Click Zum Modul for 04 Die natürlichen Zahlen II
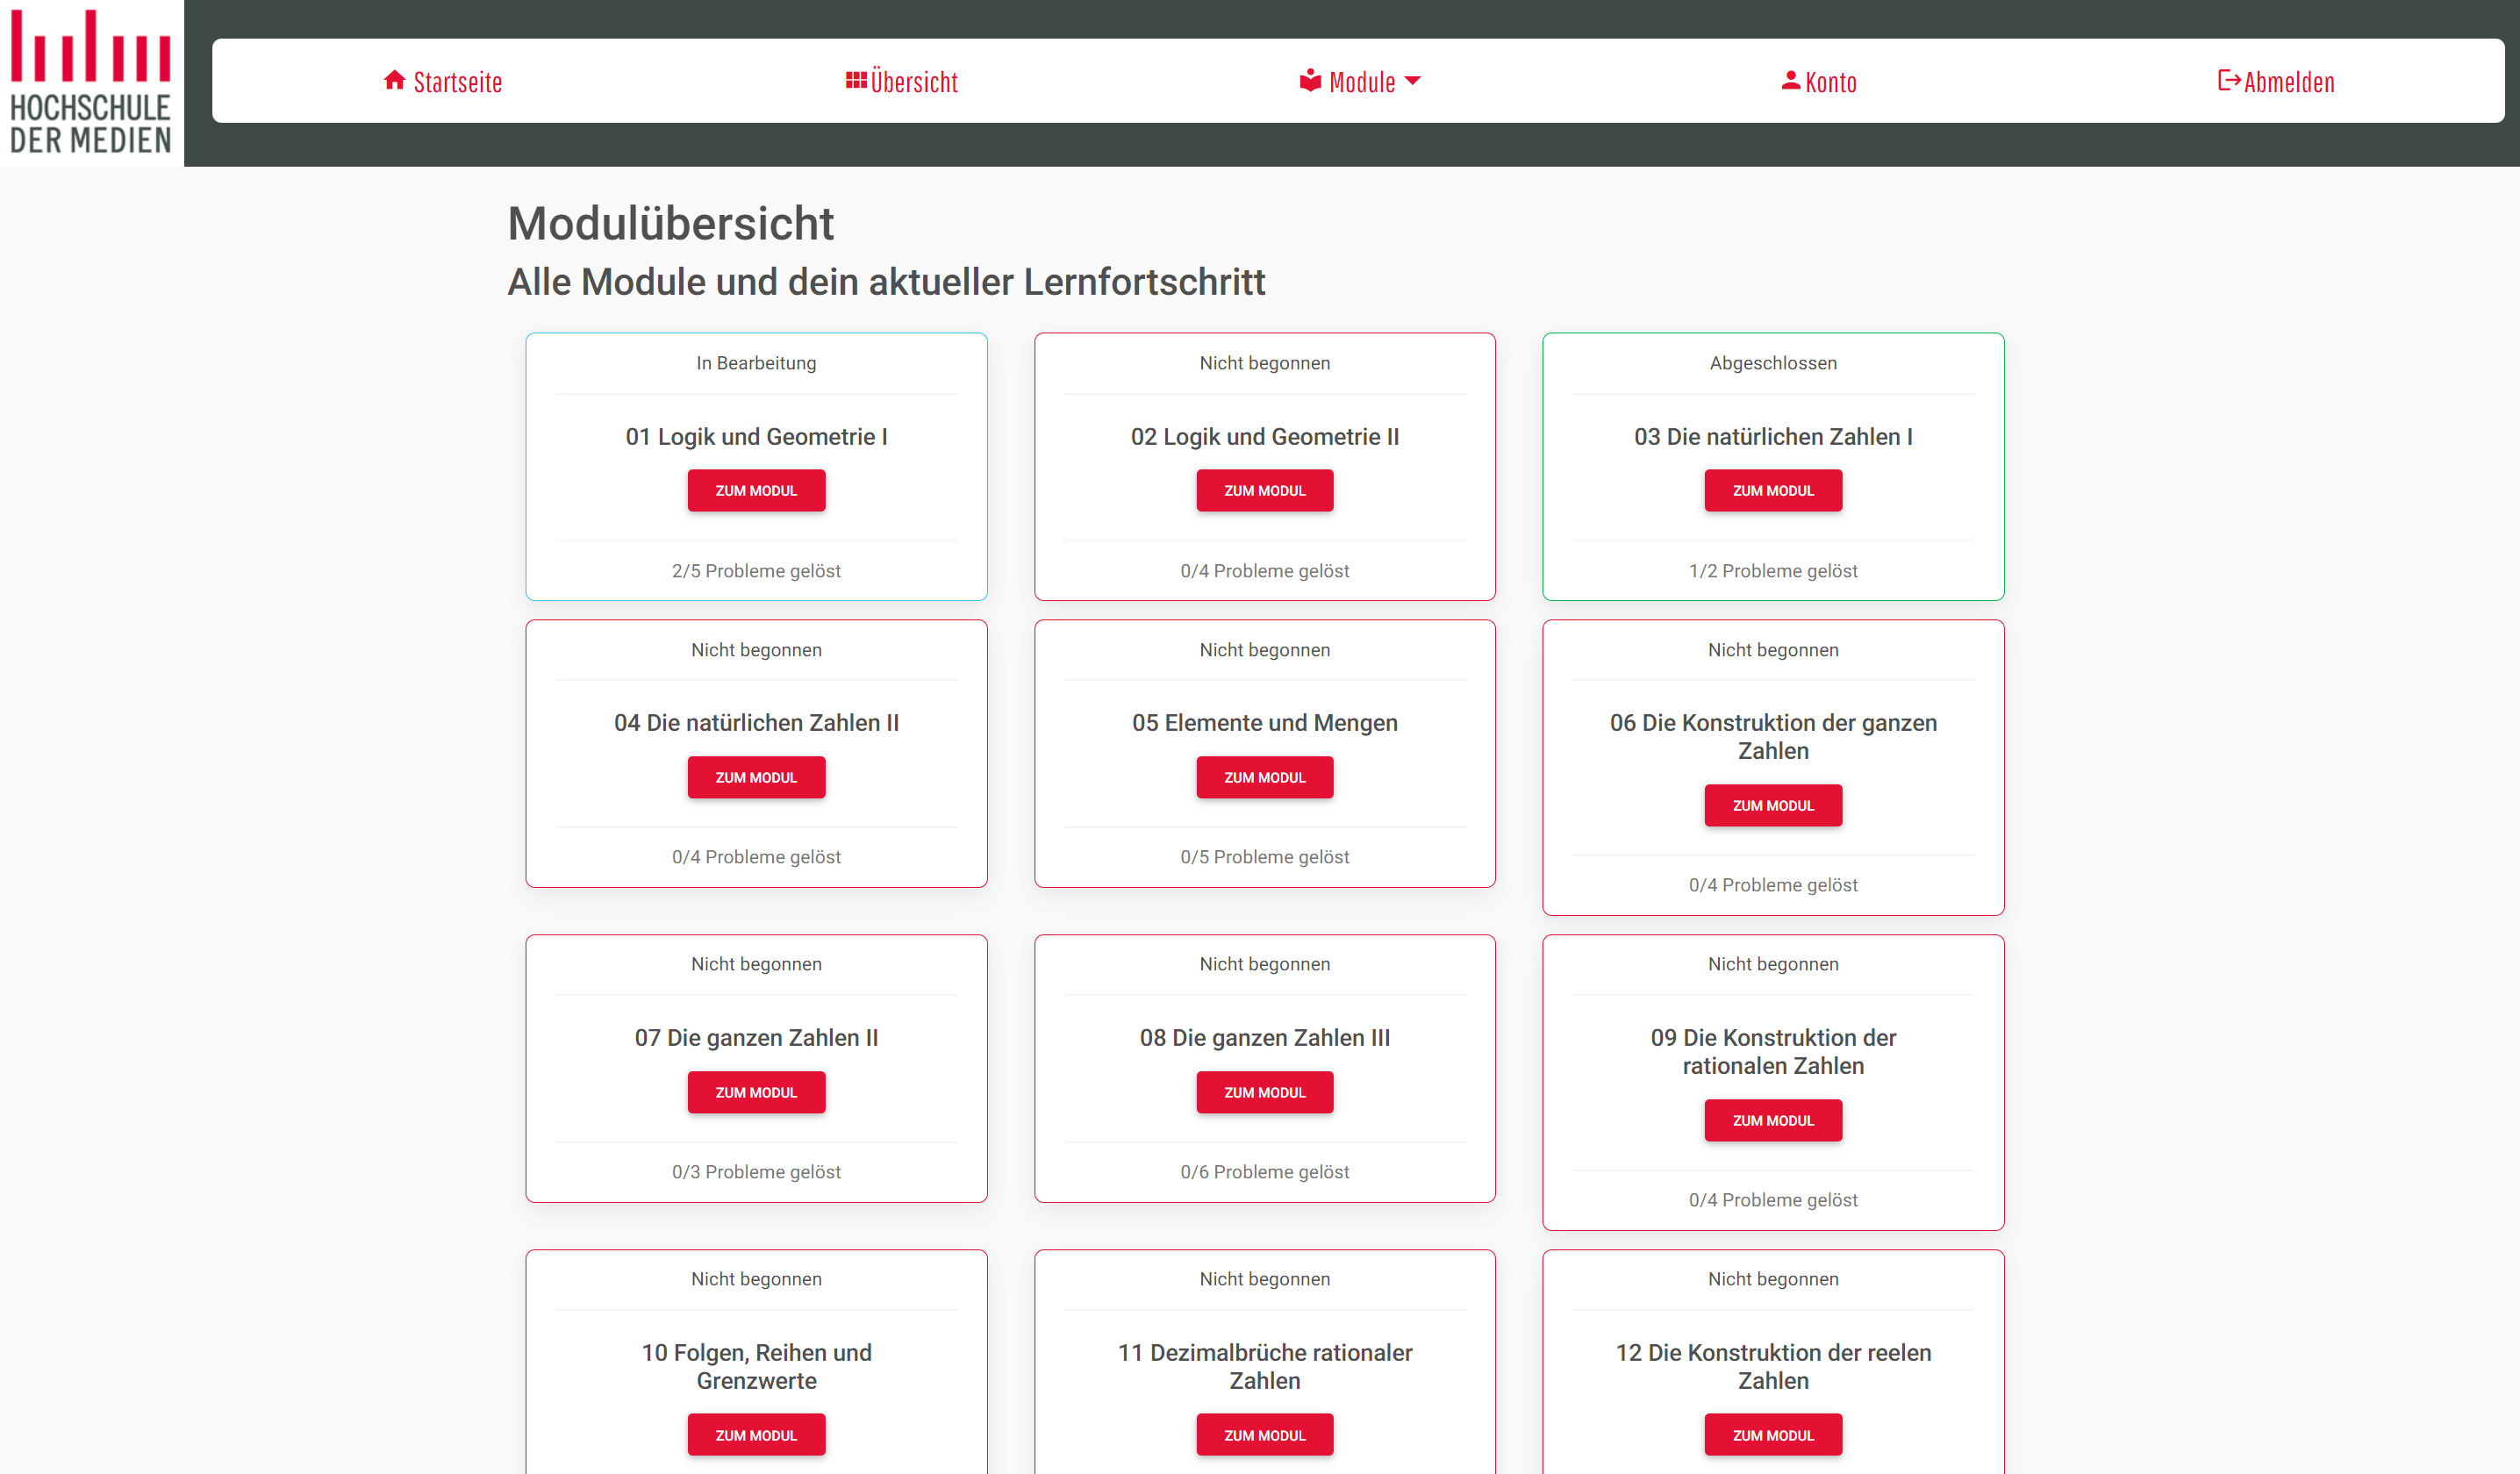Image resolution: width=2520 pixels, height=1474 pixels. click(x=756, y=777)
